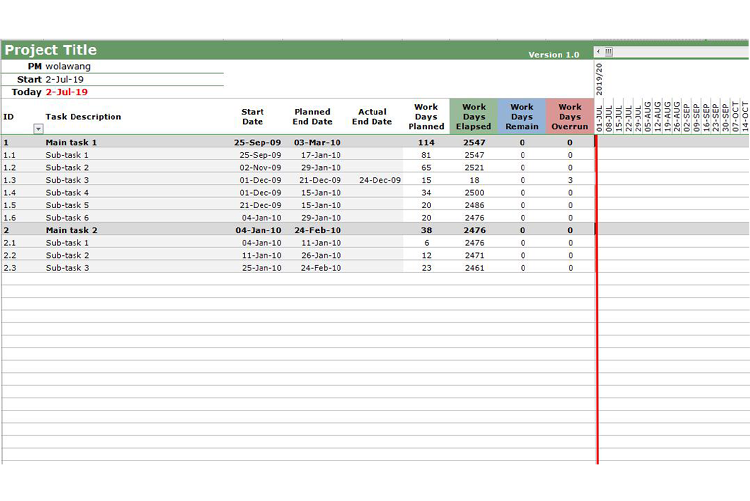This screenshot has width=750, height=501.
Task: Click the timeline scrollbar left arrow
Action: (598, 52)
